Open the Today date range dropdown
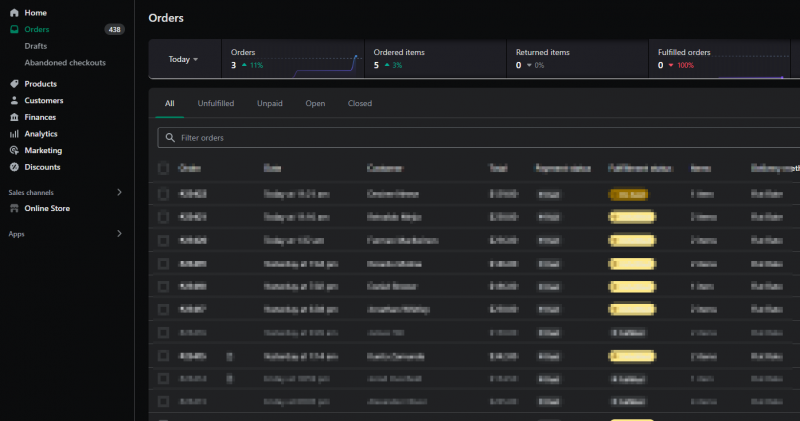 183,59
